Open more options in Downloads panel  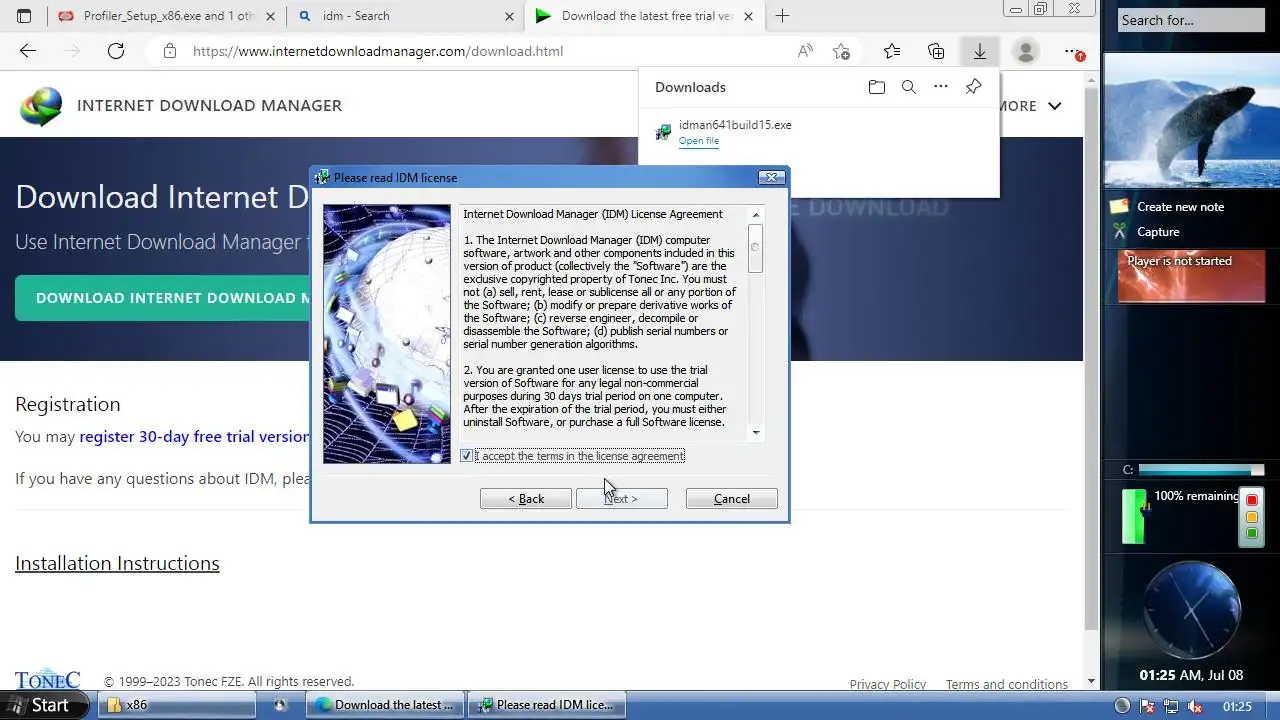click(941, 87)
